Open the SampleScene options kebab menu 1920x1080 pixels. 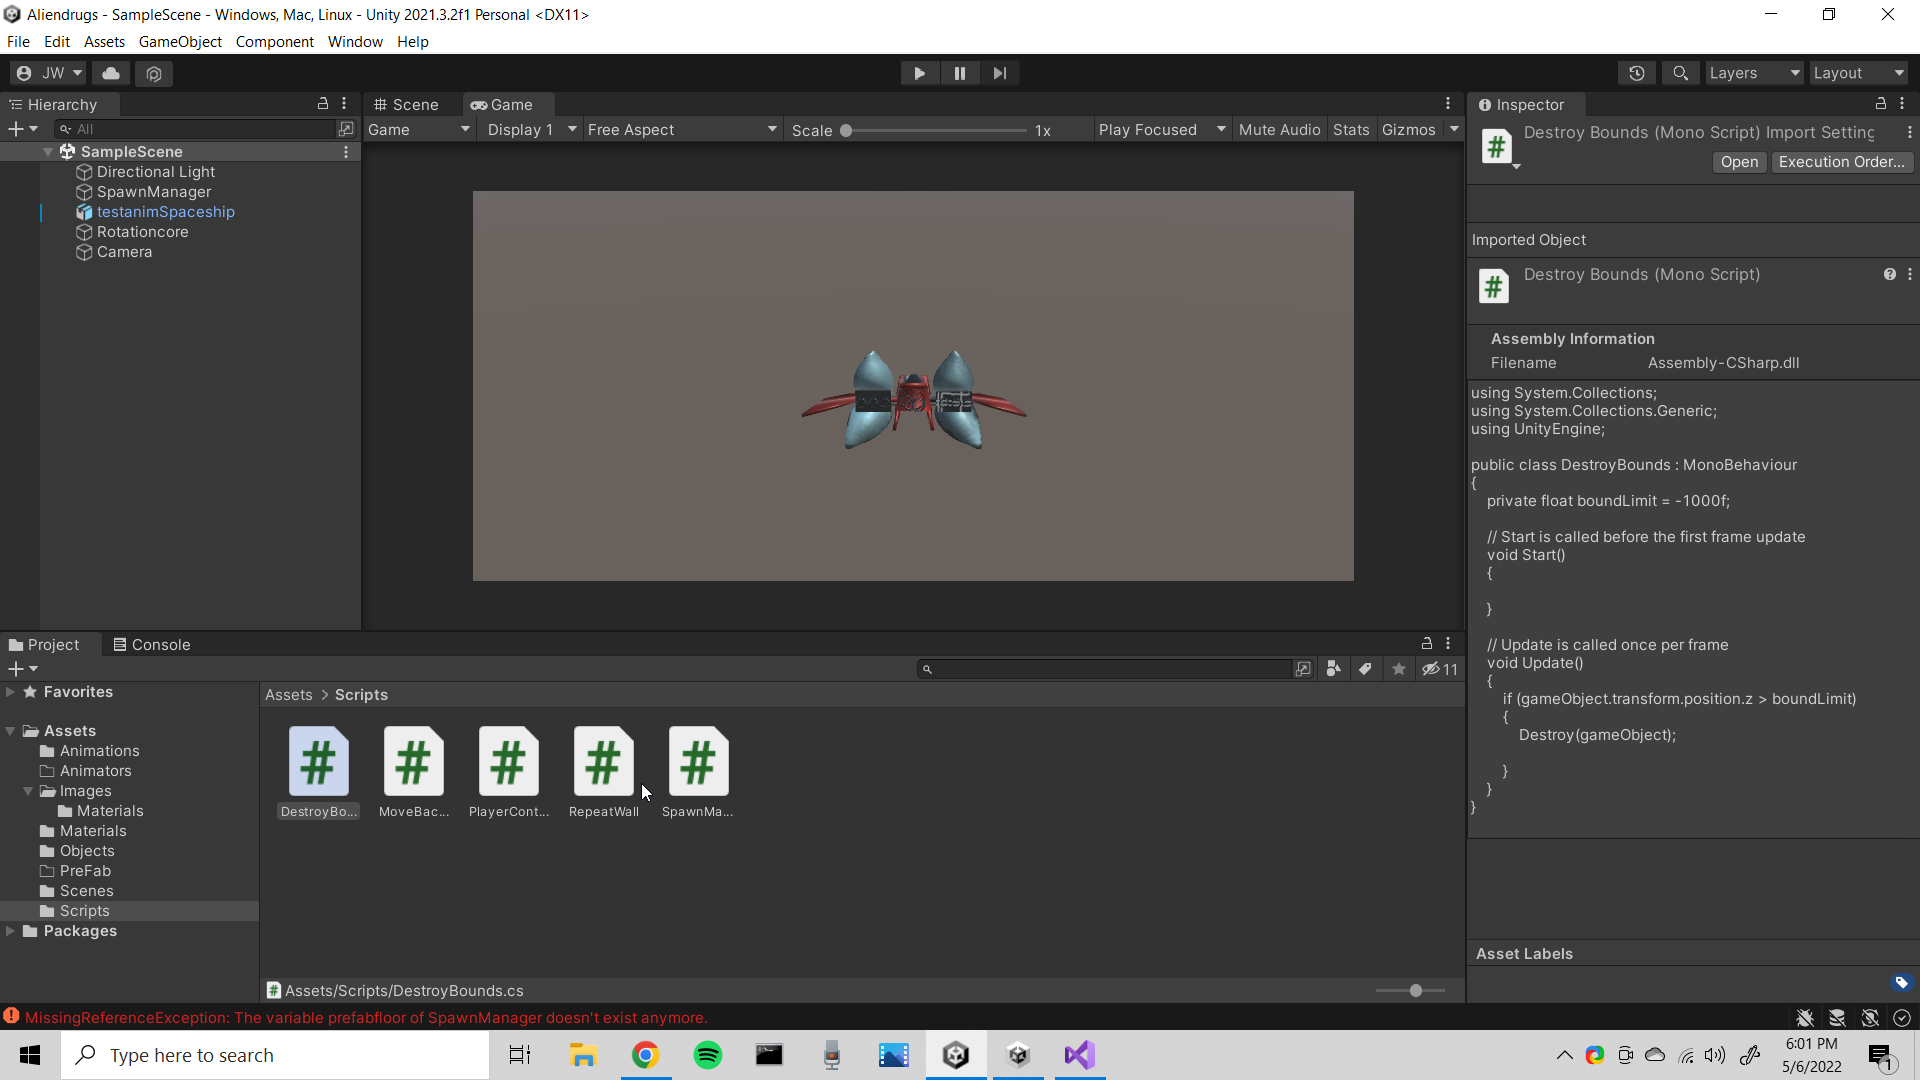(x=346, y=152)
